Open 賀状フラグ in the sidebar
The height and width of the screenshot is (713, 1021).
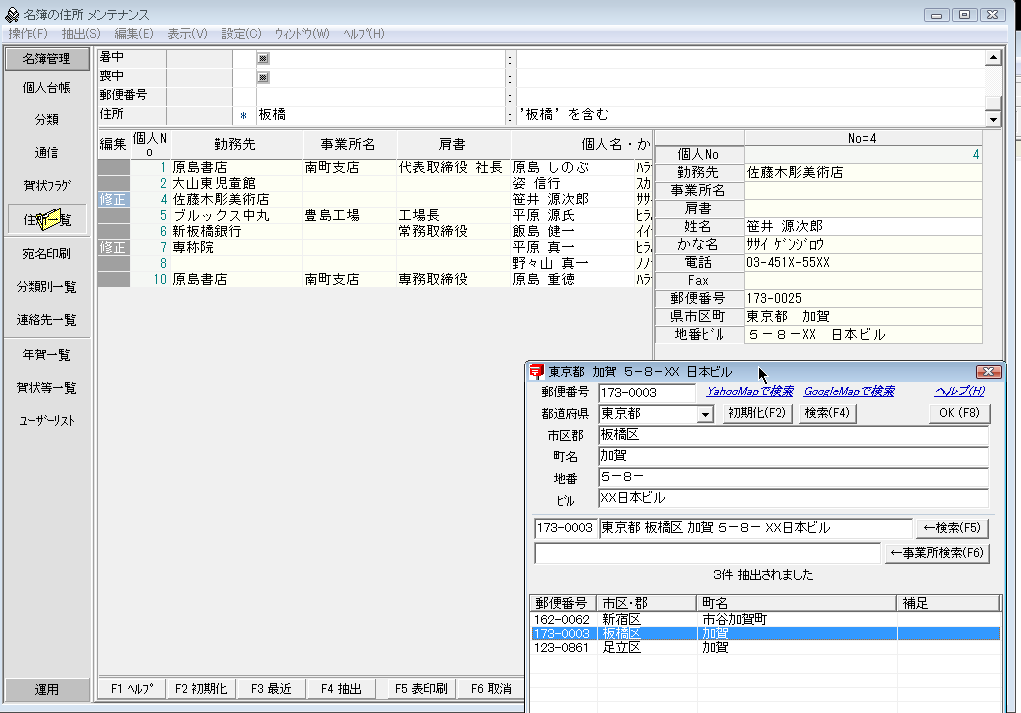click(x=47, y=186)
